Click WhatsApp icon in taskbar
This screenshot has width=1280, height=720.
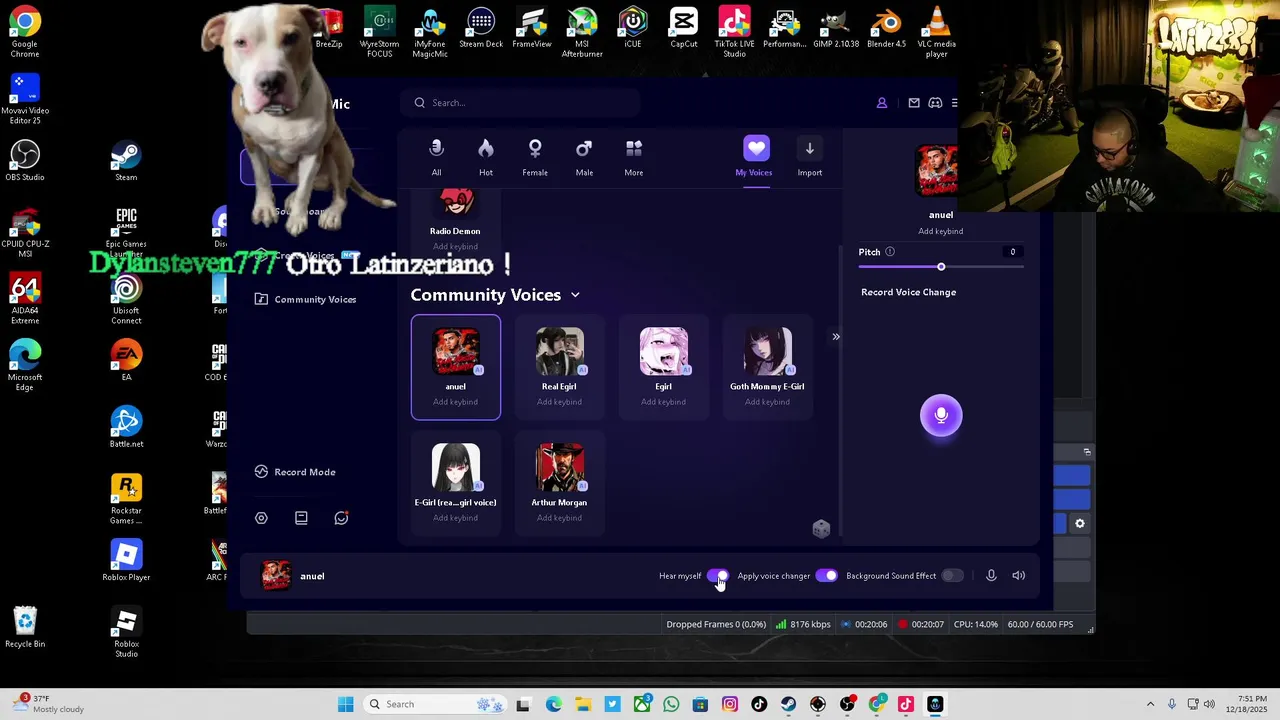(x=671, y=704)
